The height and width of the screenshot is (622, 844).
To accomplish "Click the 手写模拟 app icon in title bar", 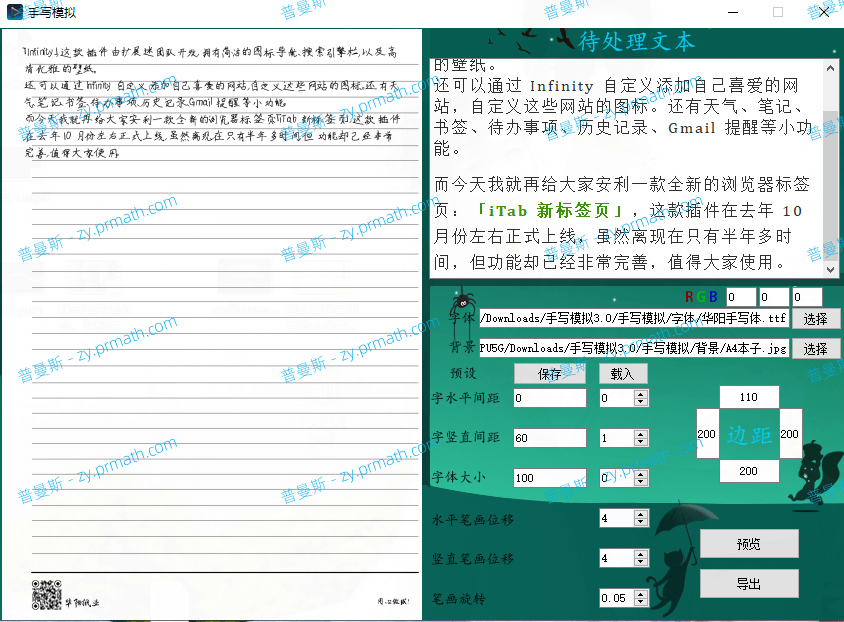I will [15, 11].
